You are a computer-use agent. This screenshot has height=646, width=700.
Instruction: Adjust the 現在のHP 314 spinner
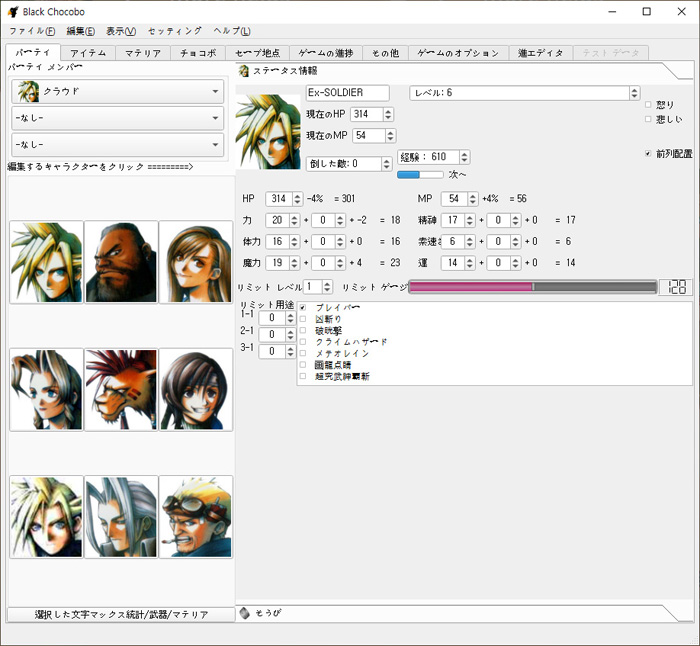click(372, 114)
